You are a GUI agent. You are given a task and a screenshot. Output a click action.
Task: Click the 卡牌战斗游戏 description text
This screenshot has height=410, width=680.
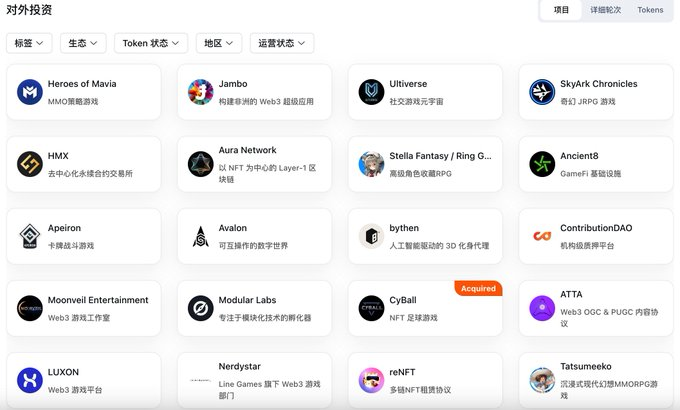(71, 246)
